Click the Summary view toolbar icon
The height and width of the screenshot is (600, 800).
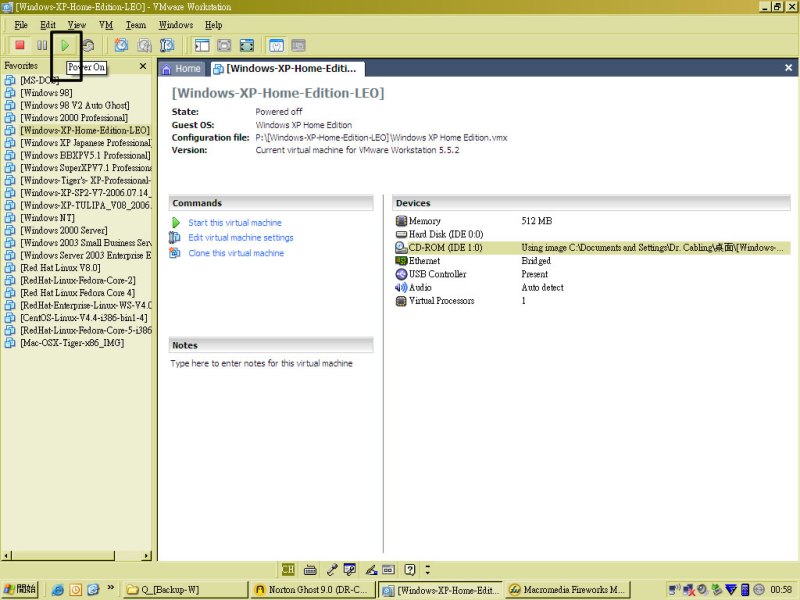(x=276, y=45)
